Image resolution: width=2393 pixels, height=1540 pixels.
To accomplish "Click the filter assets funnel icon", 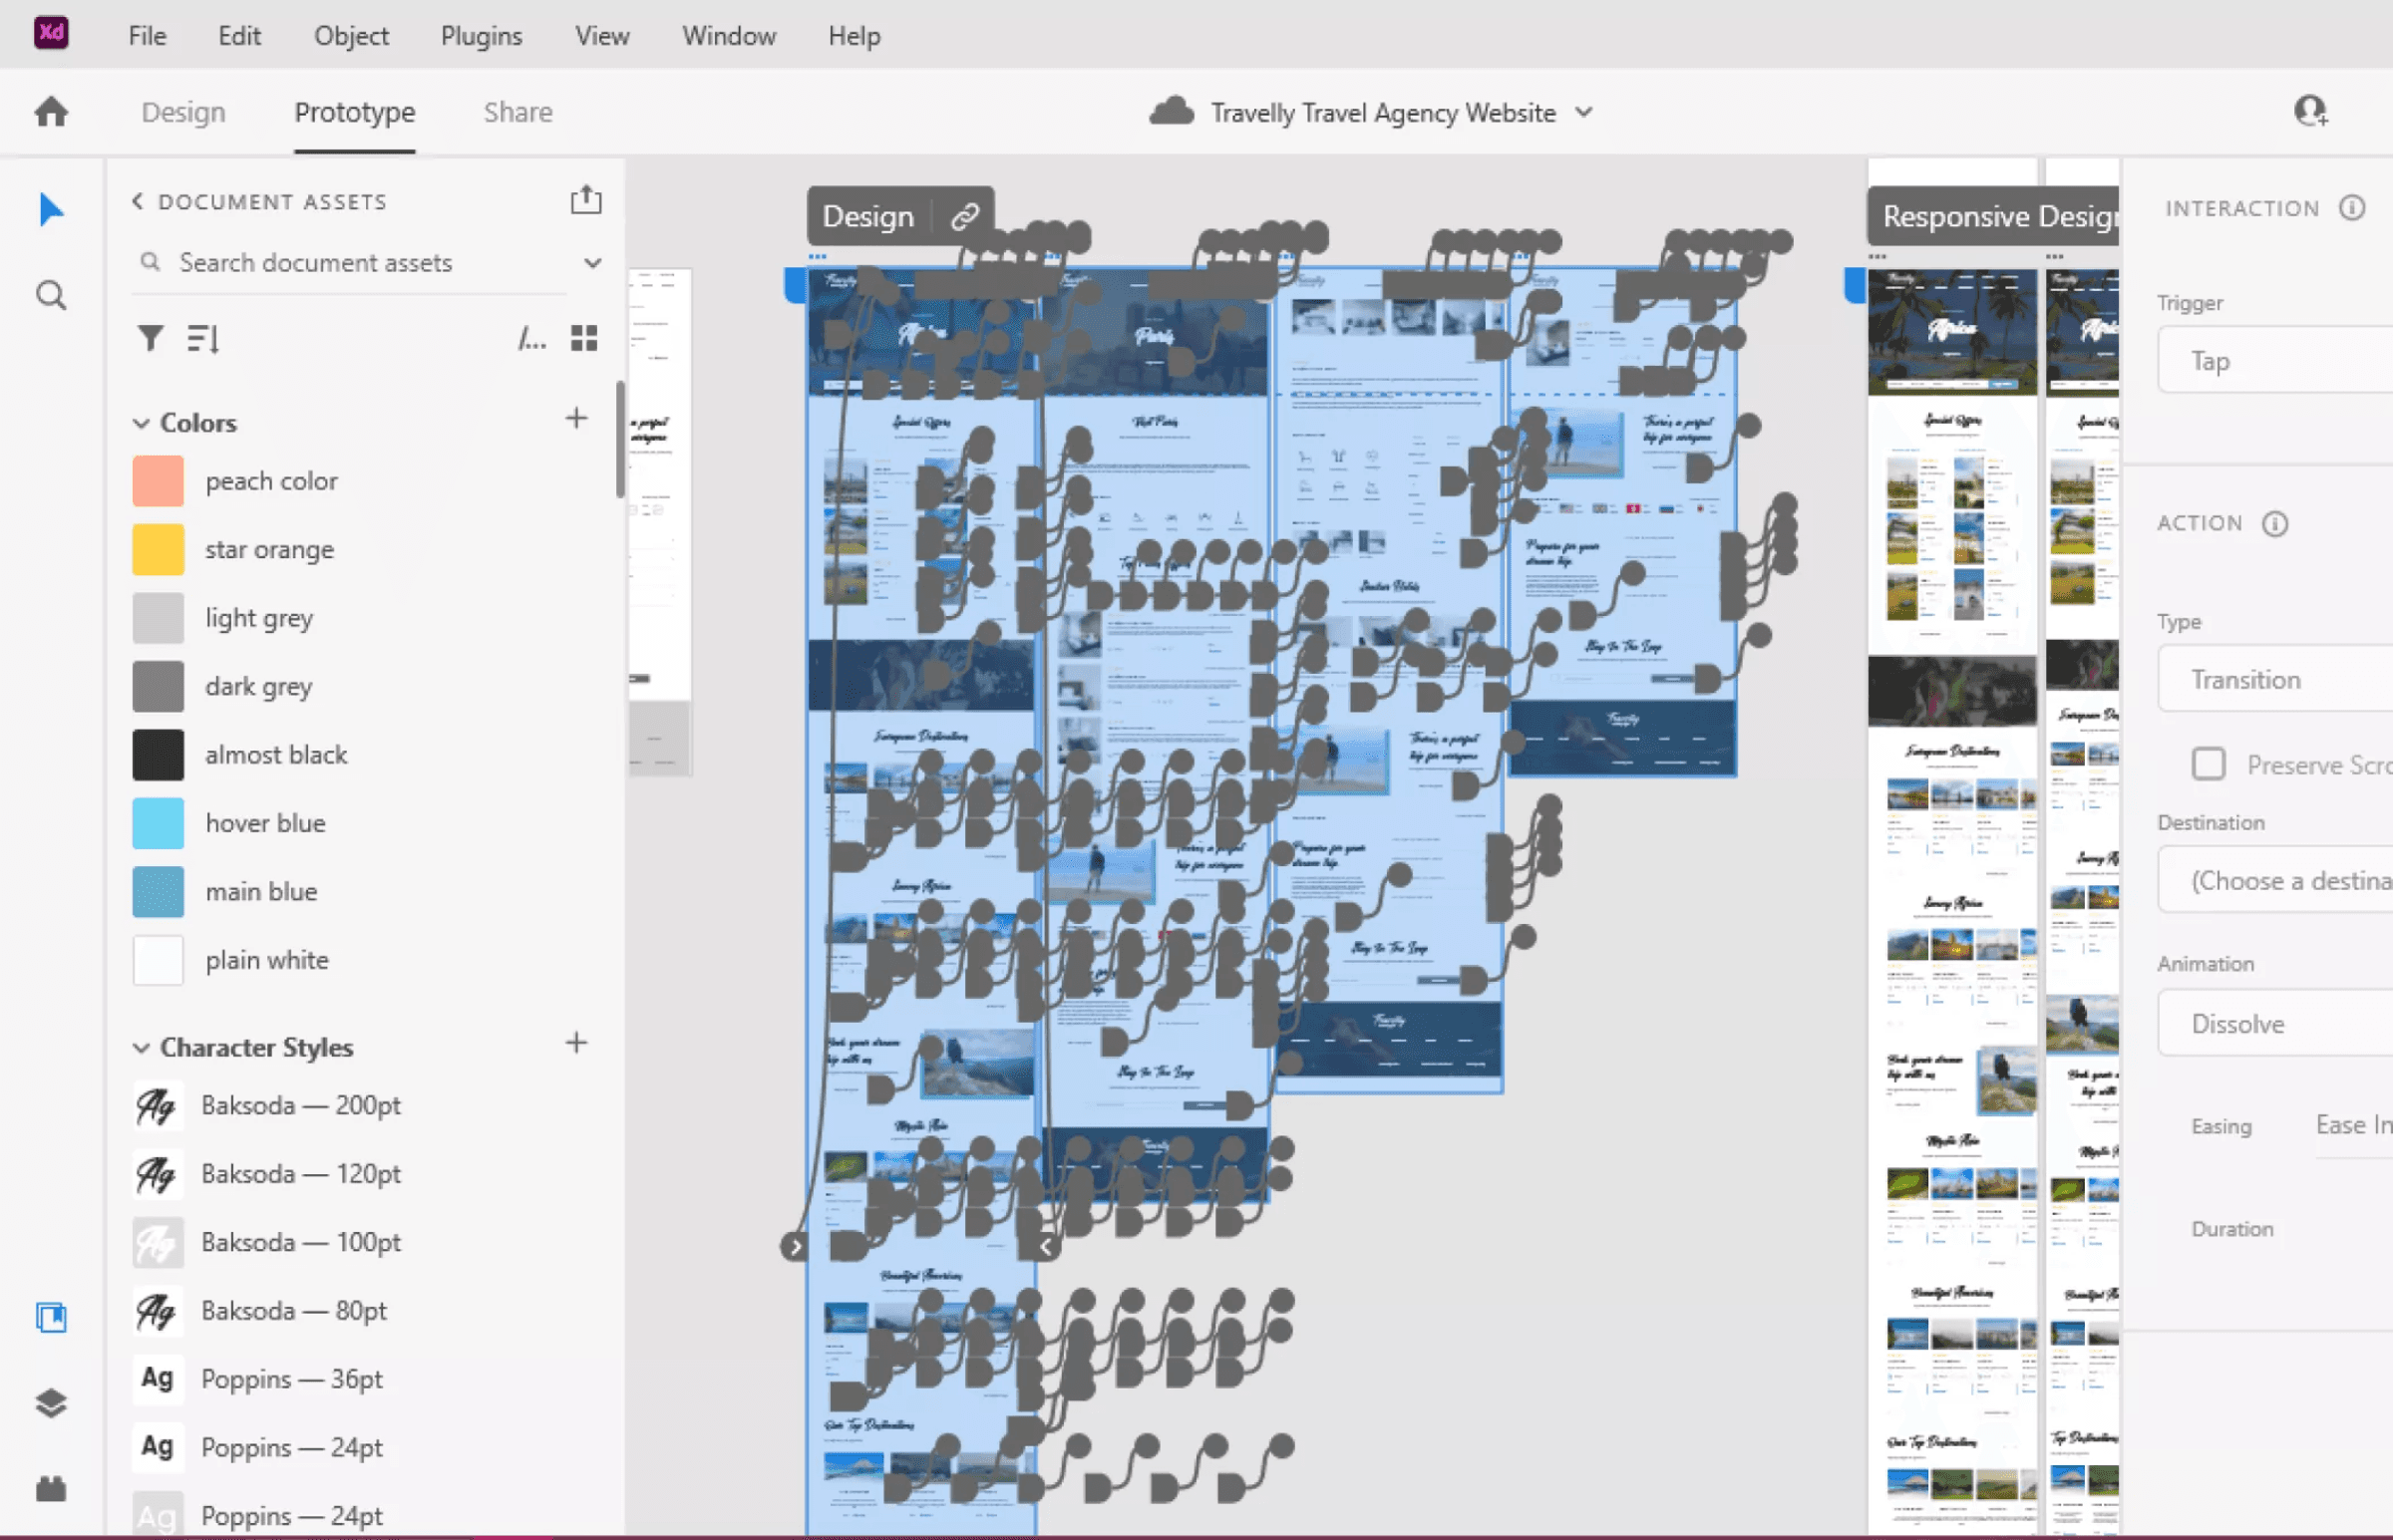I will coord(150,339).
